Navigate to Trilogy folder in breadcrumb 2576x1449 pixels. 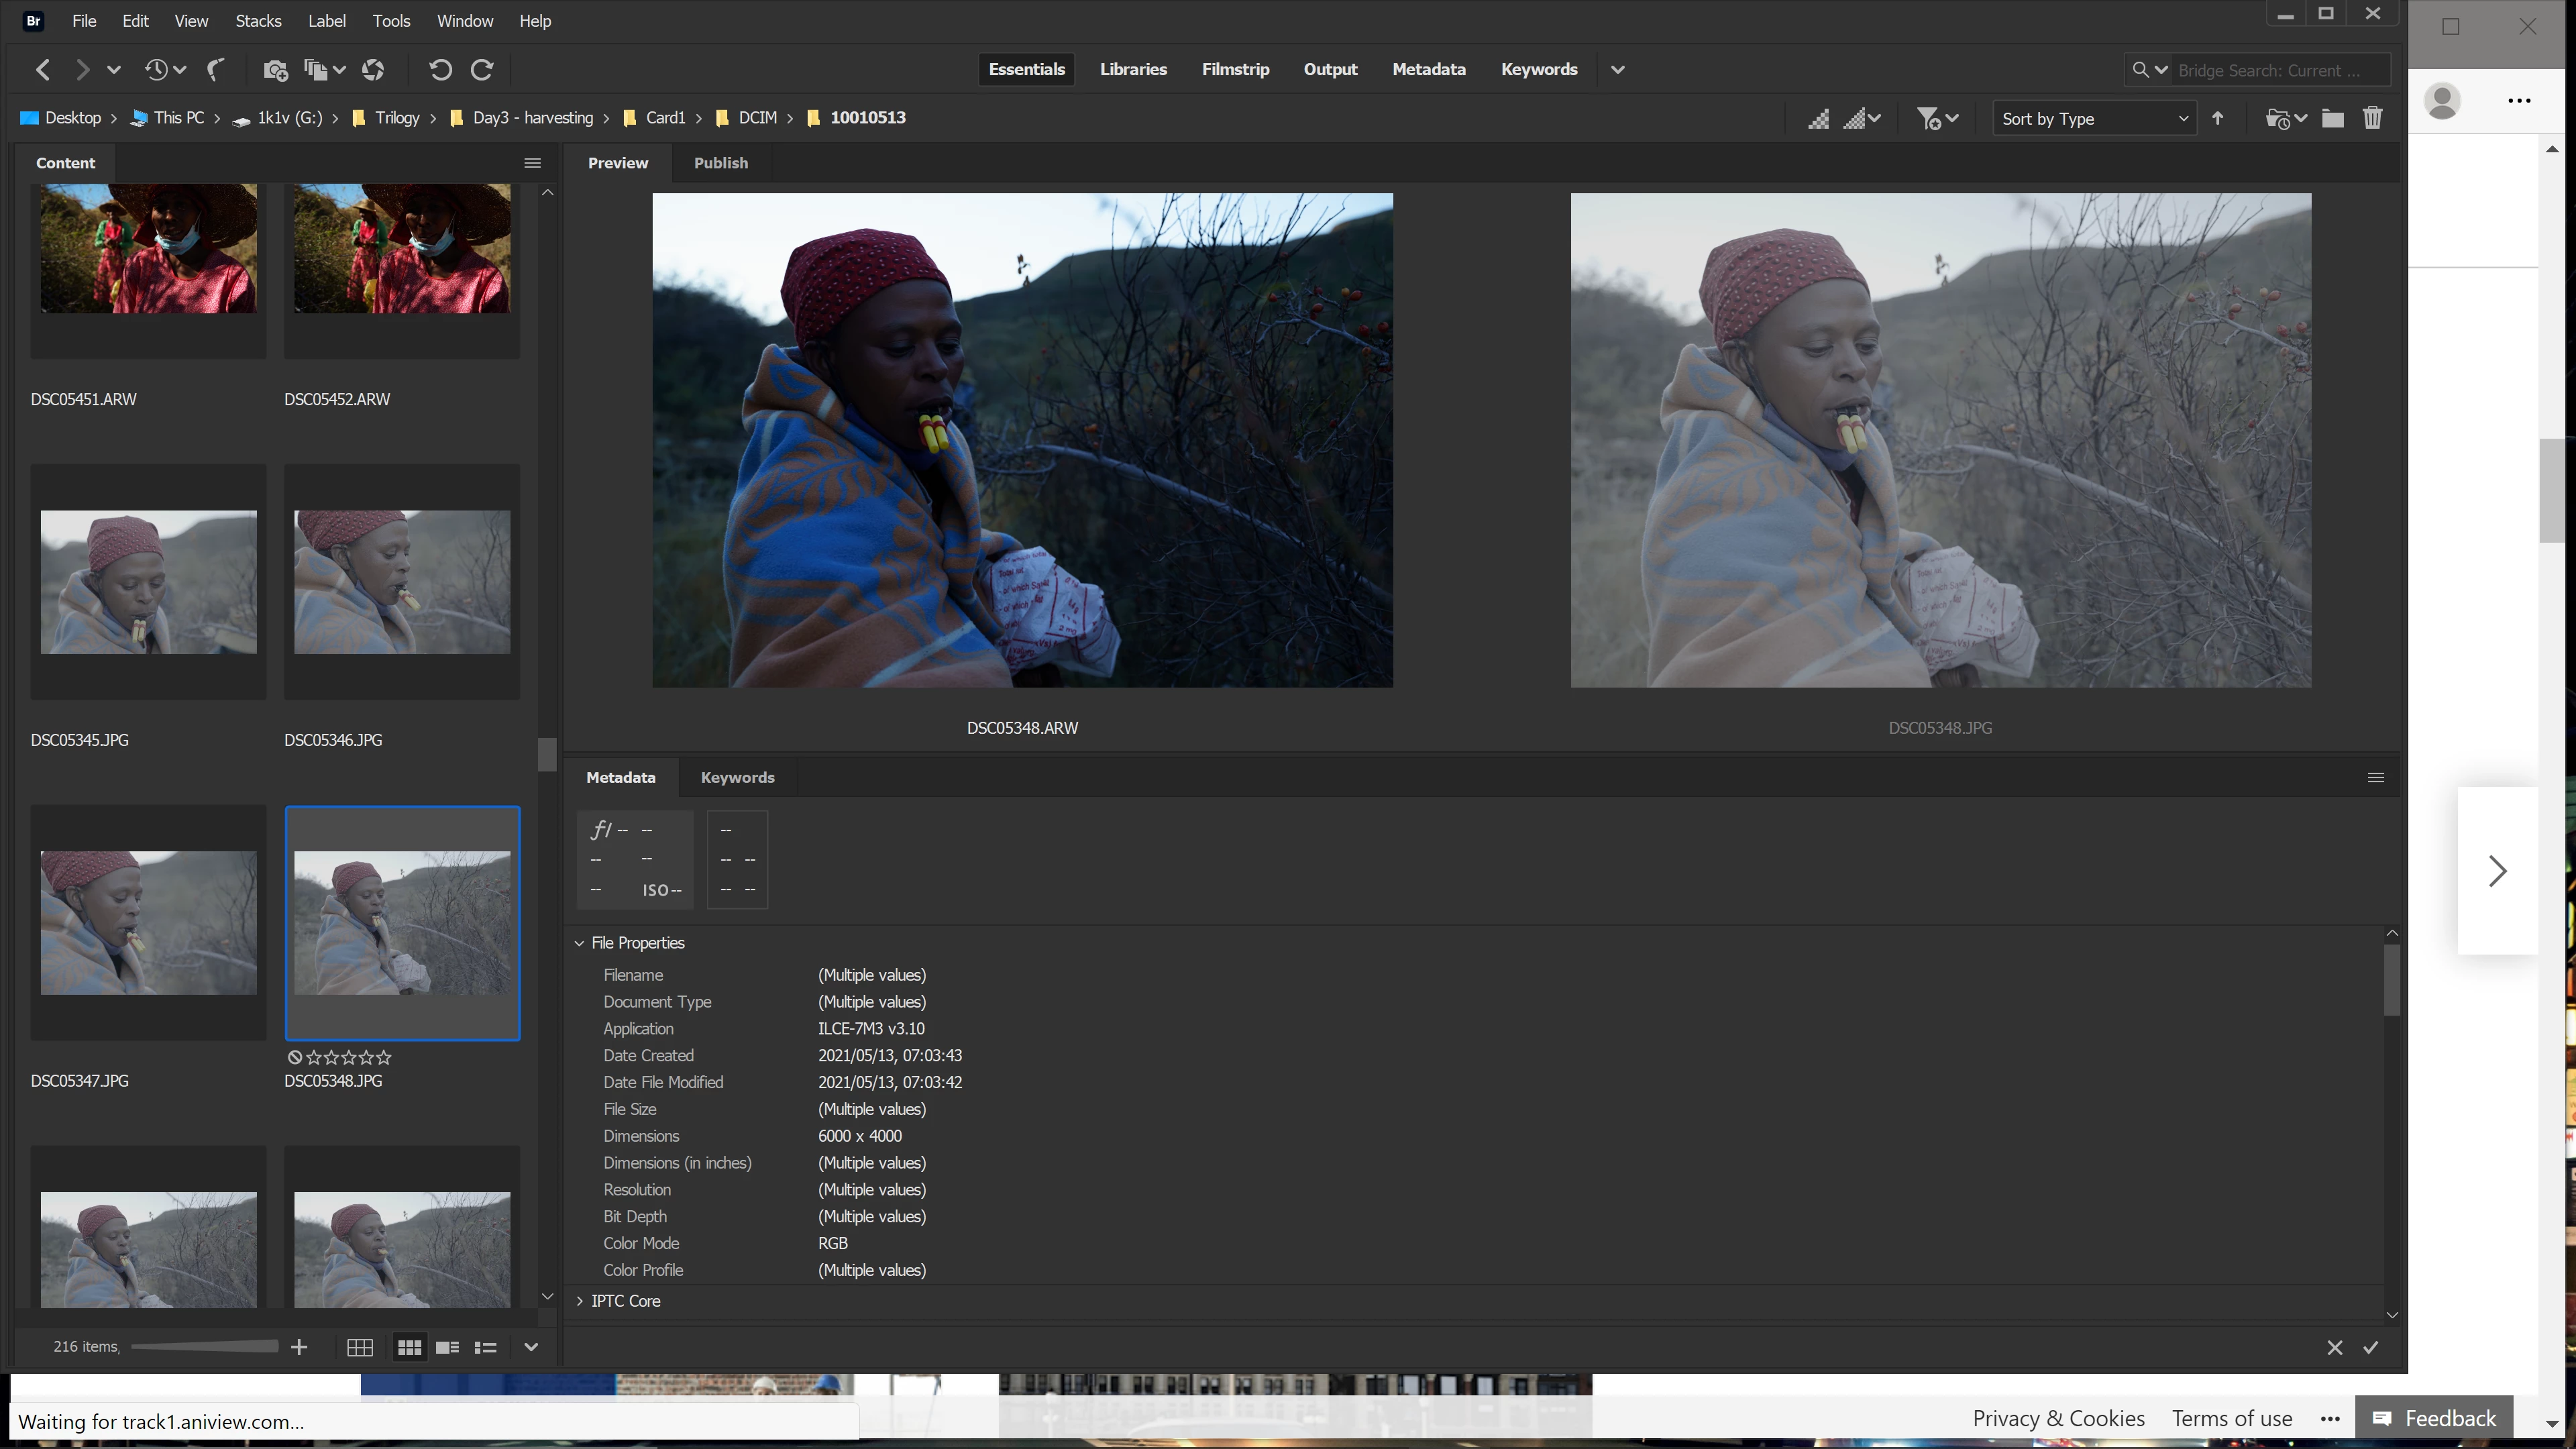pos(397,118)
